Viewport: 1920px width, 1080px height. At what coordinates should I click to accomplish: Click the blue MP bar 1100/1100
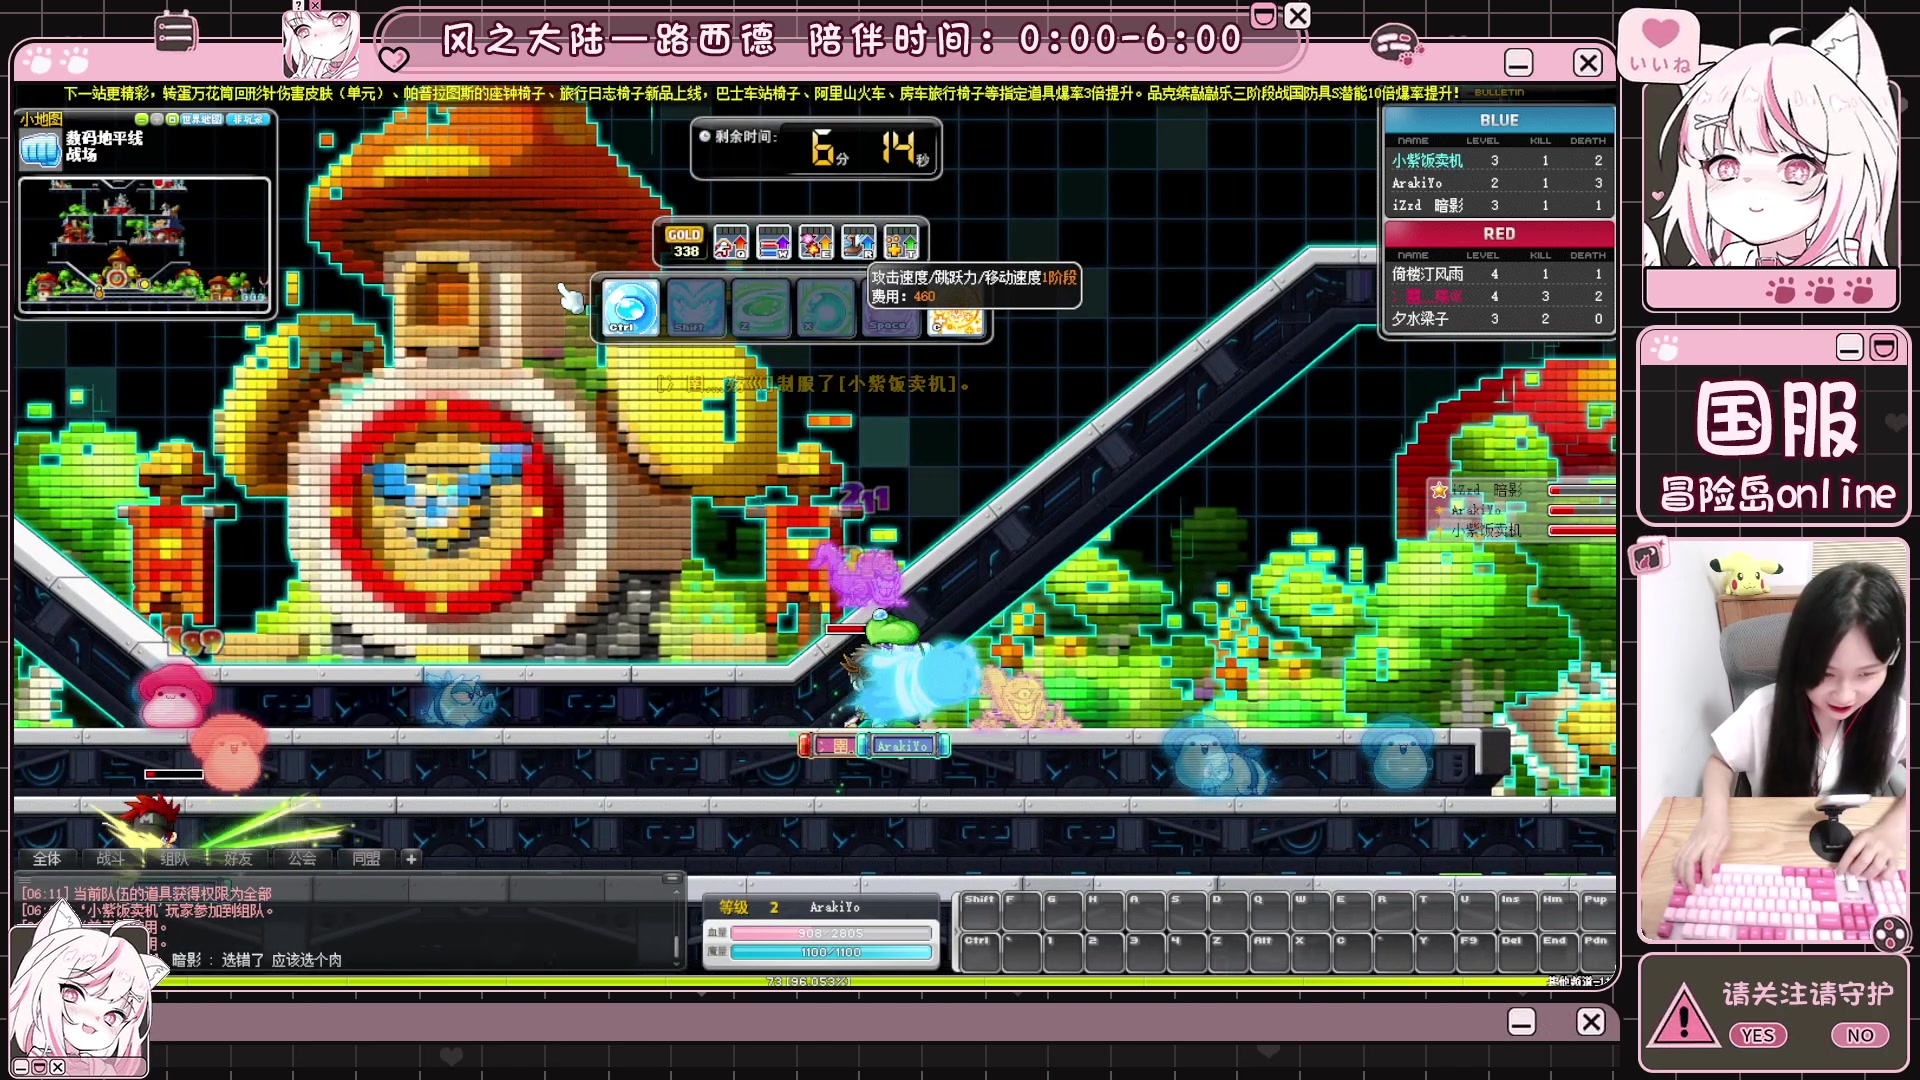click(x=831, y=952)
